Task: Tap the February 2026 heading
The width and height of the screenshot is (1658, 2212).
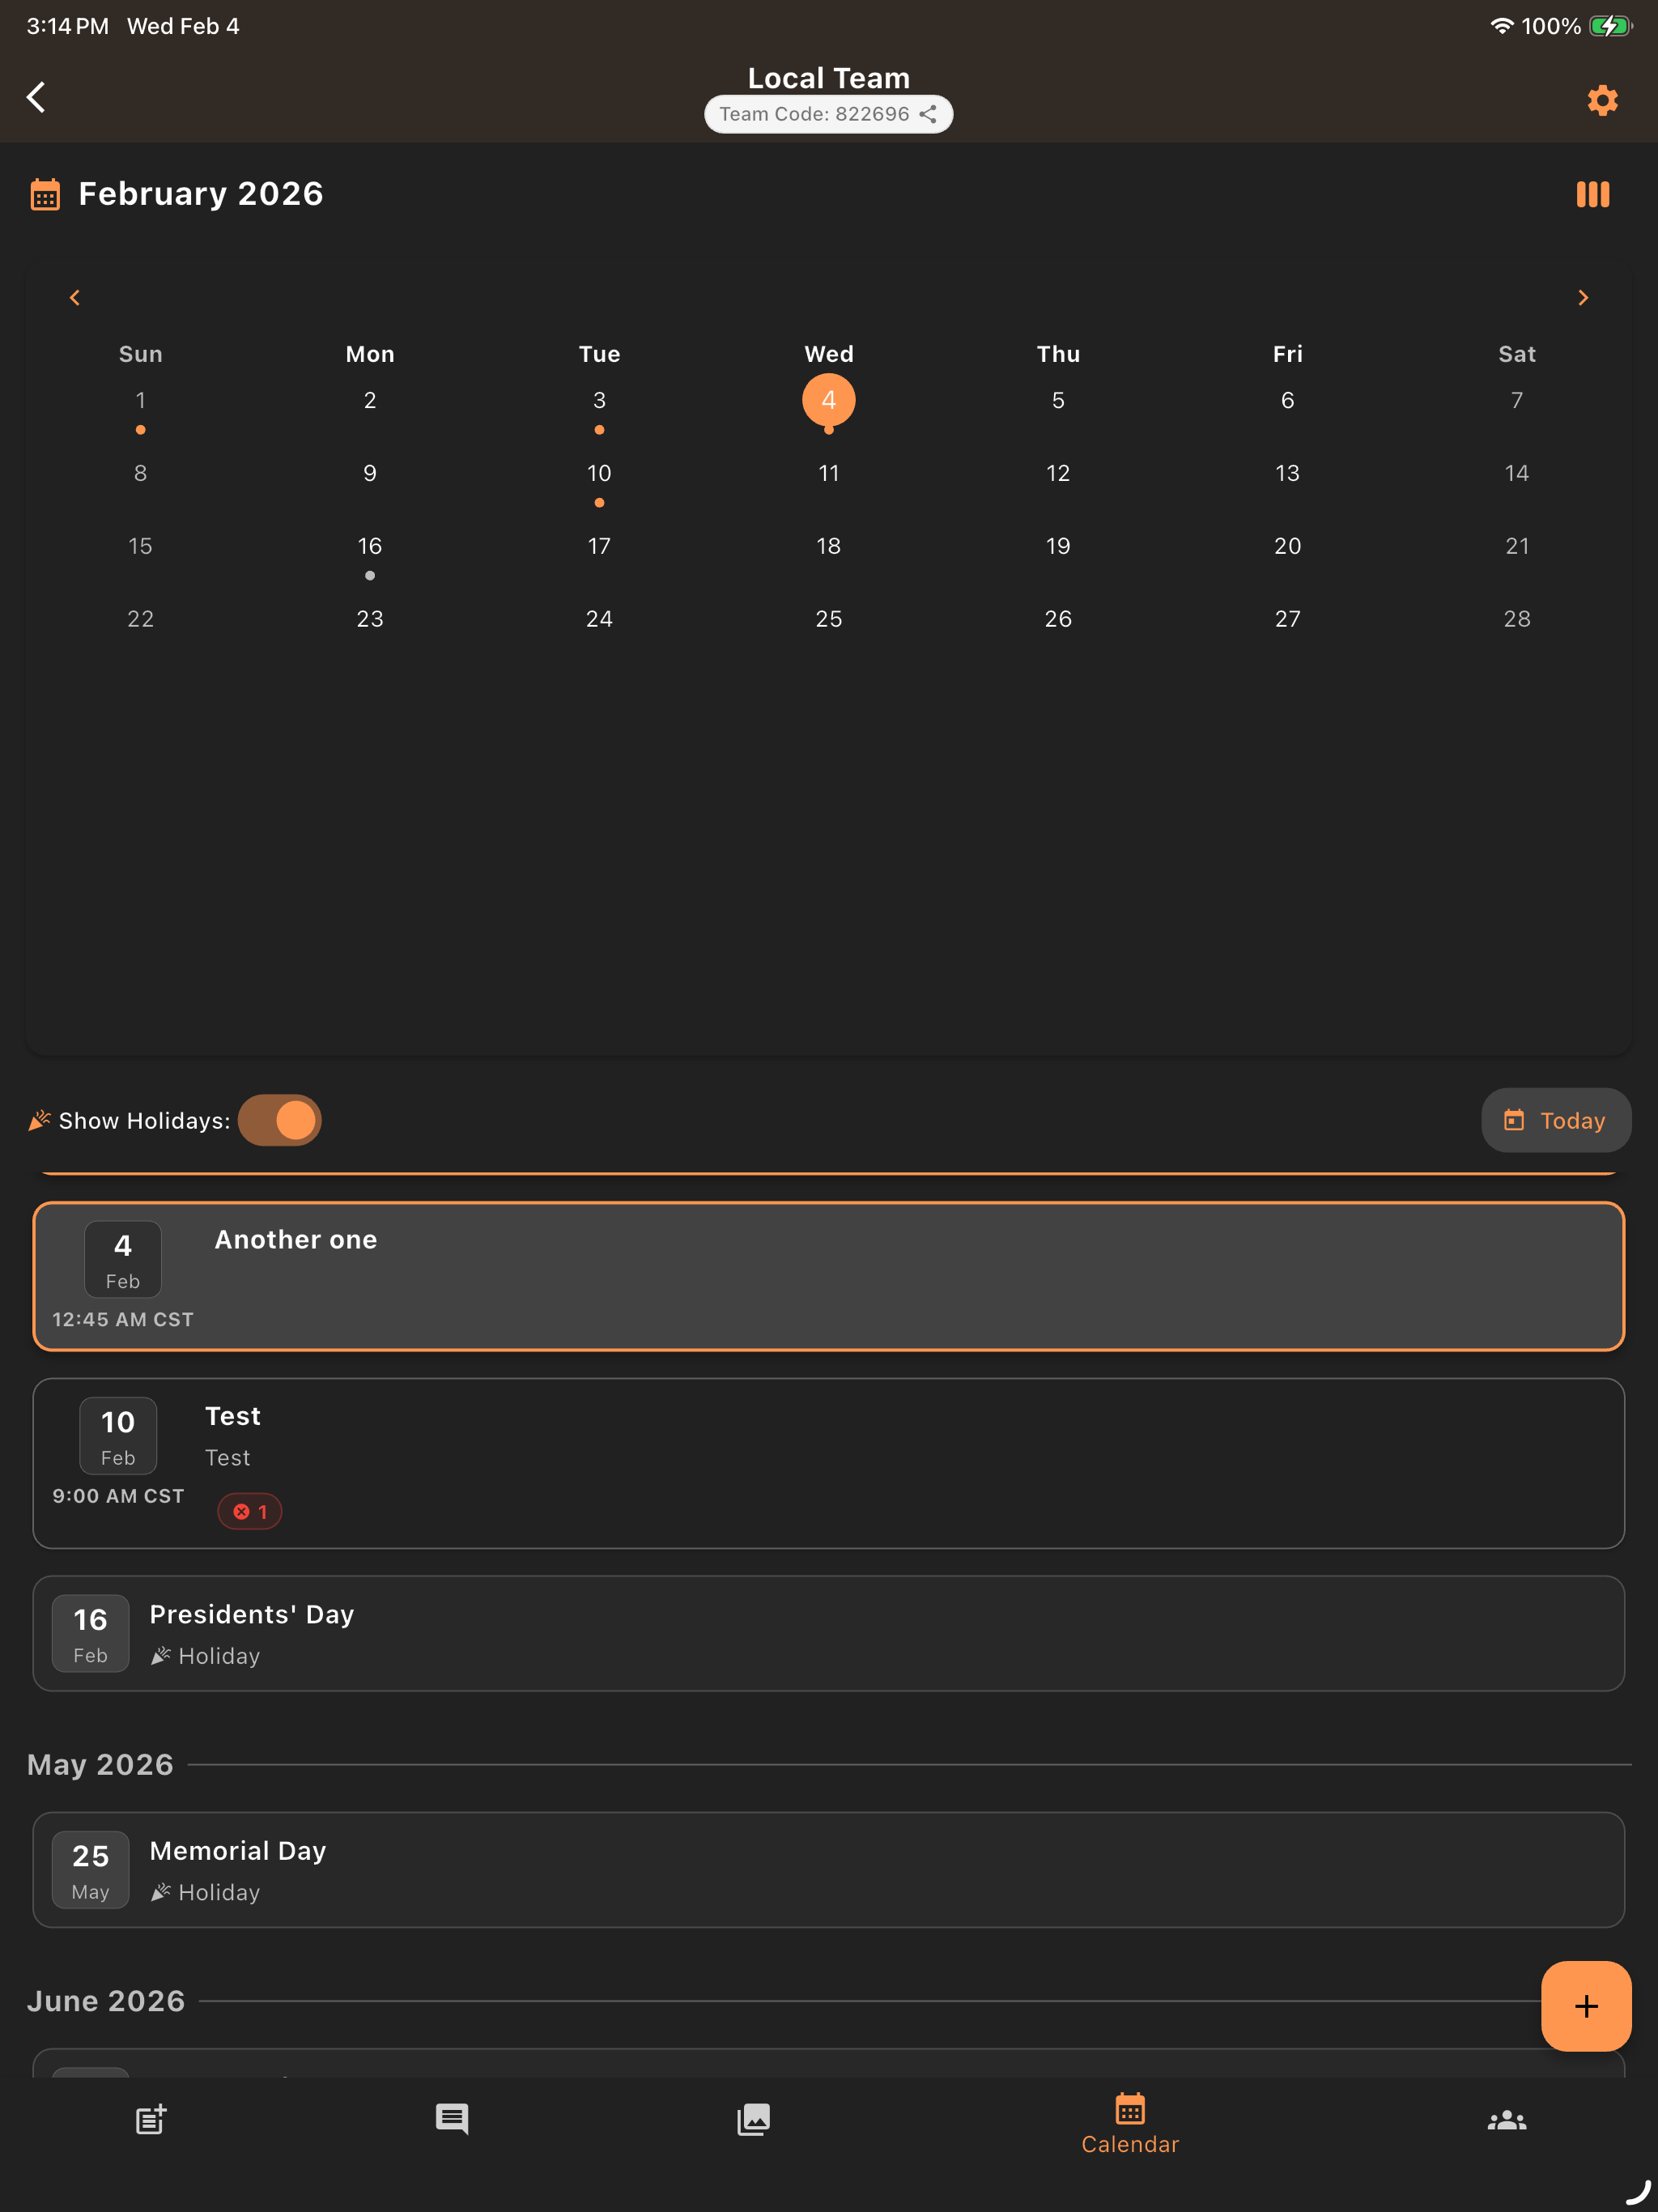Action: click(201, 194)
